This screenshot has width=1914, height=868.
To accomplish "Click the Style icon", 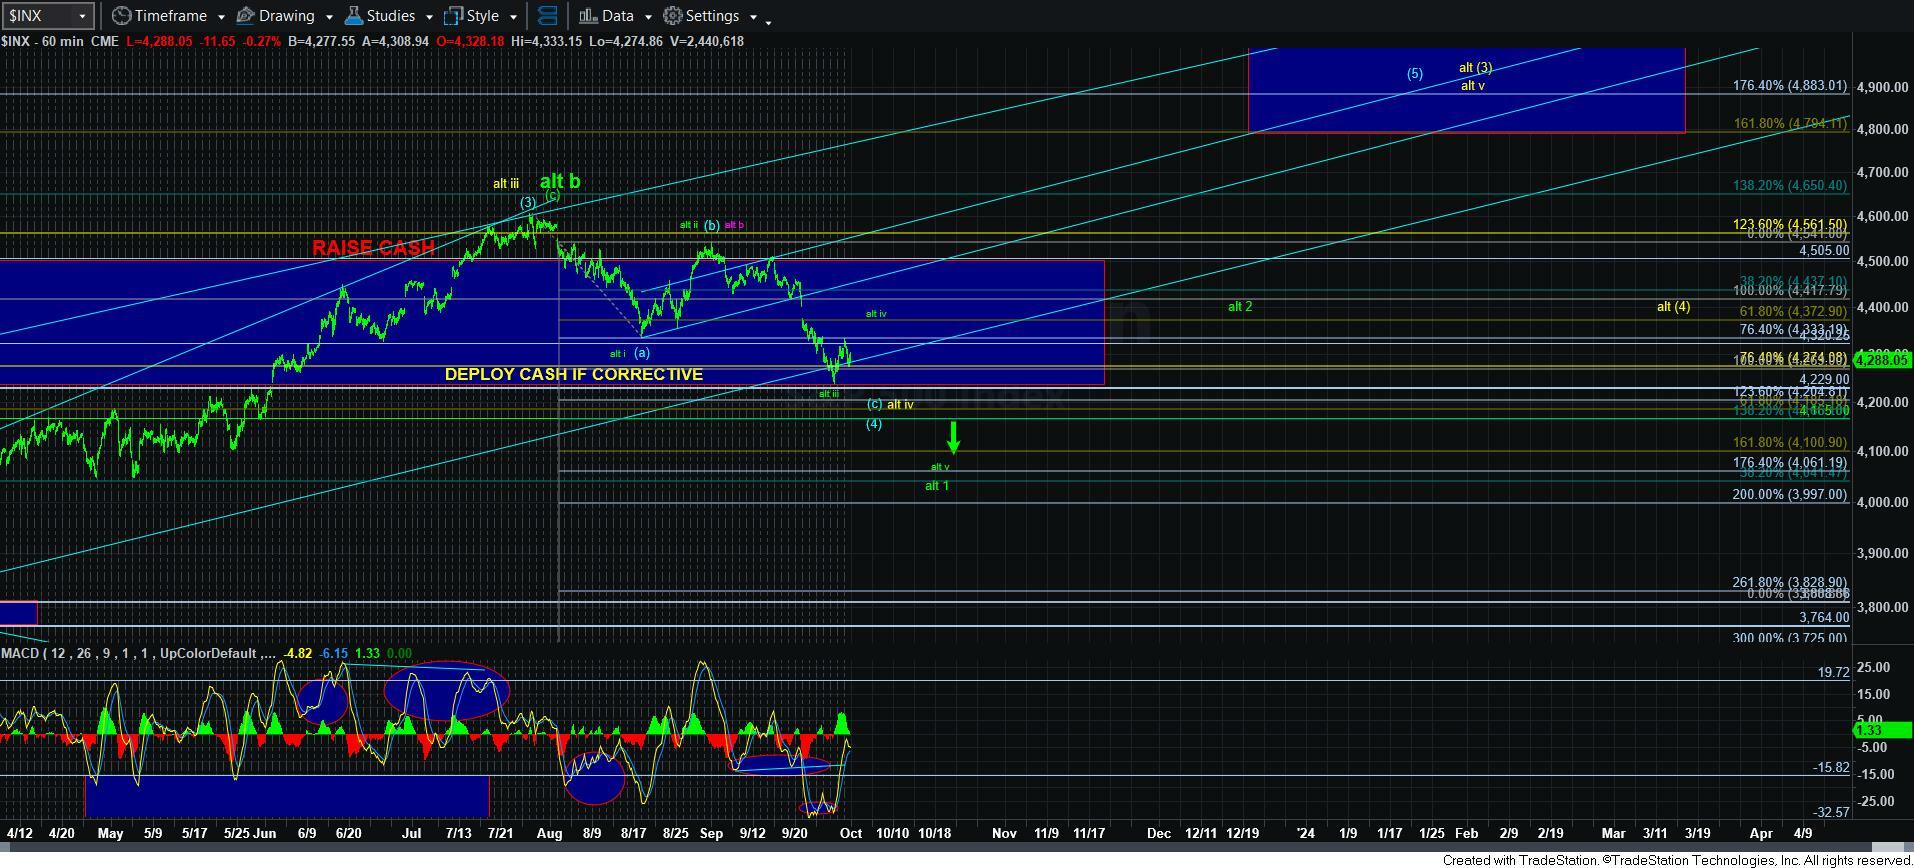I will click(453, 16).
